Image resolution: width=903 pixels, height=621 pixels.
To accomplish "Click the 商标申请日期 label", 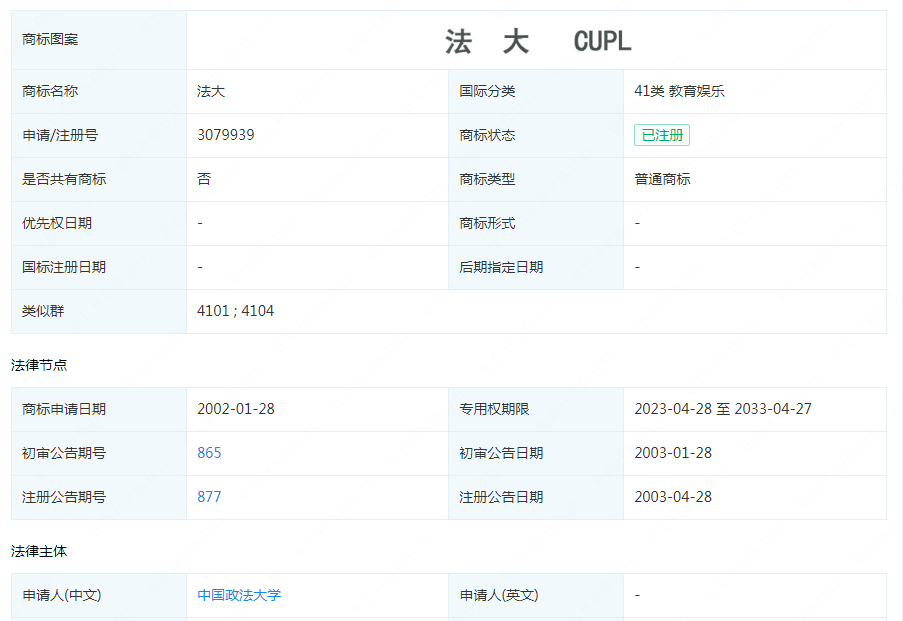I will tap(64, 409).
